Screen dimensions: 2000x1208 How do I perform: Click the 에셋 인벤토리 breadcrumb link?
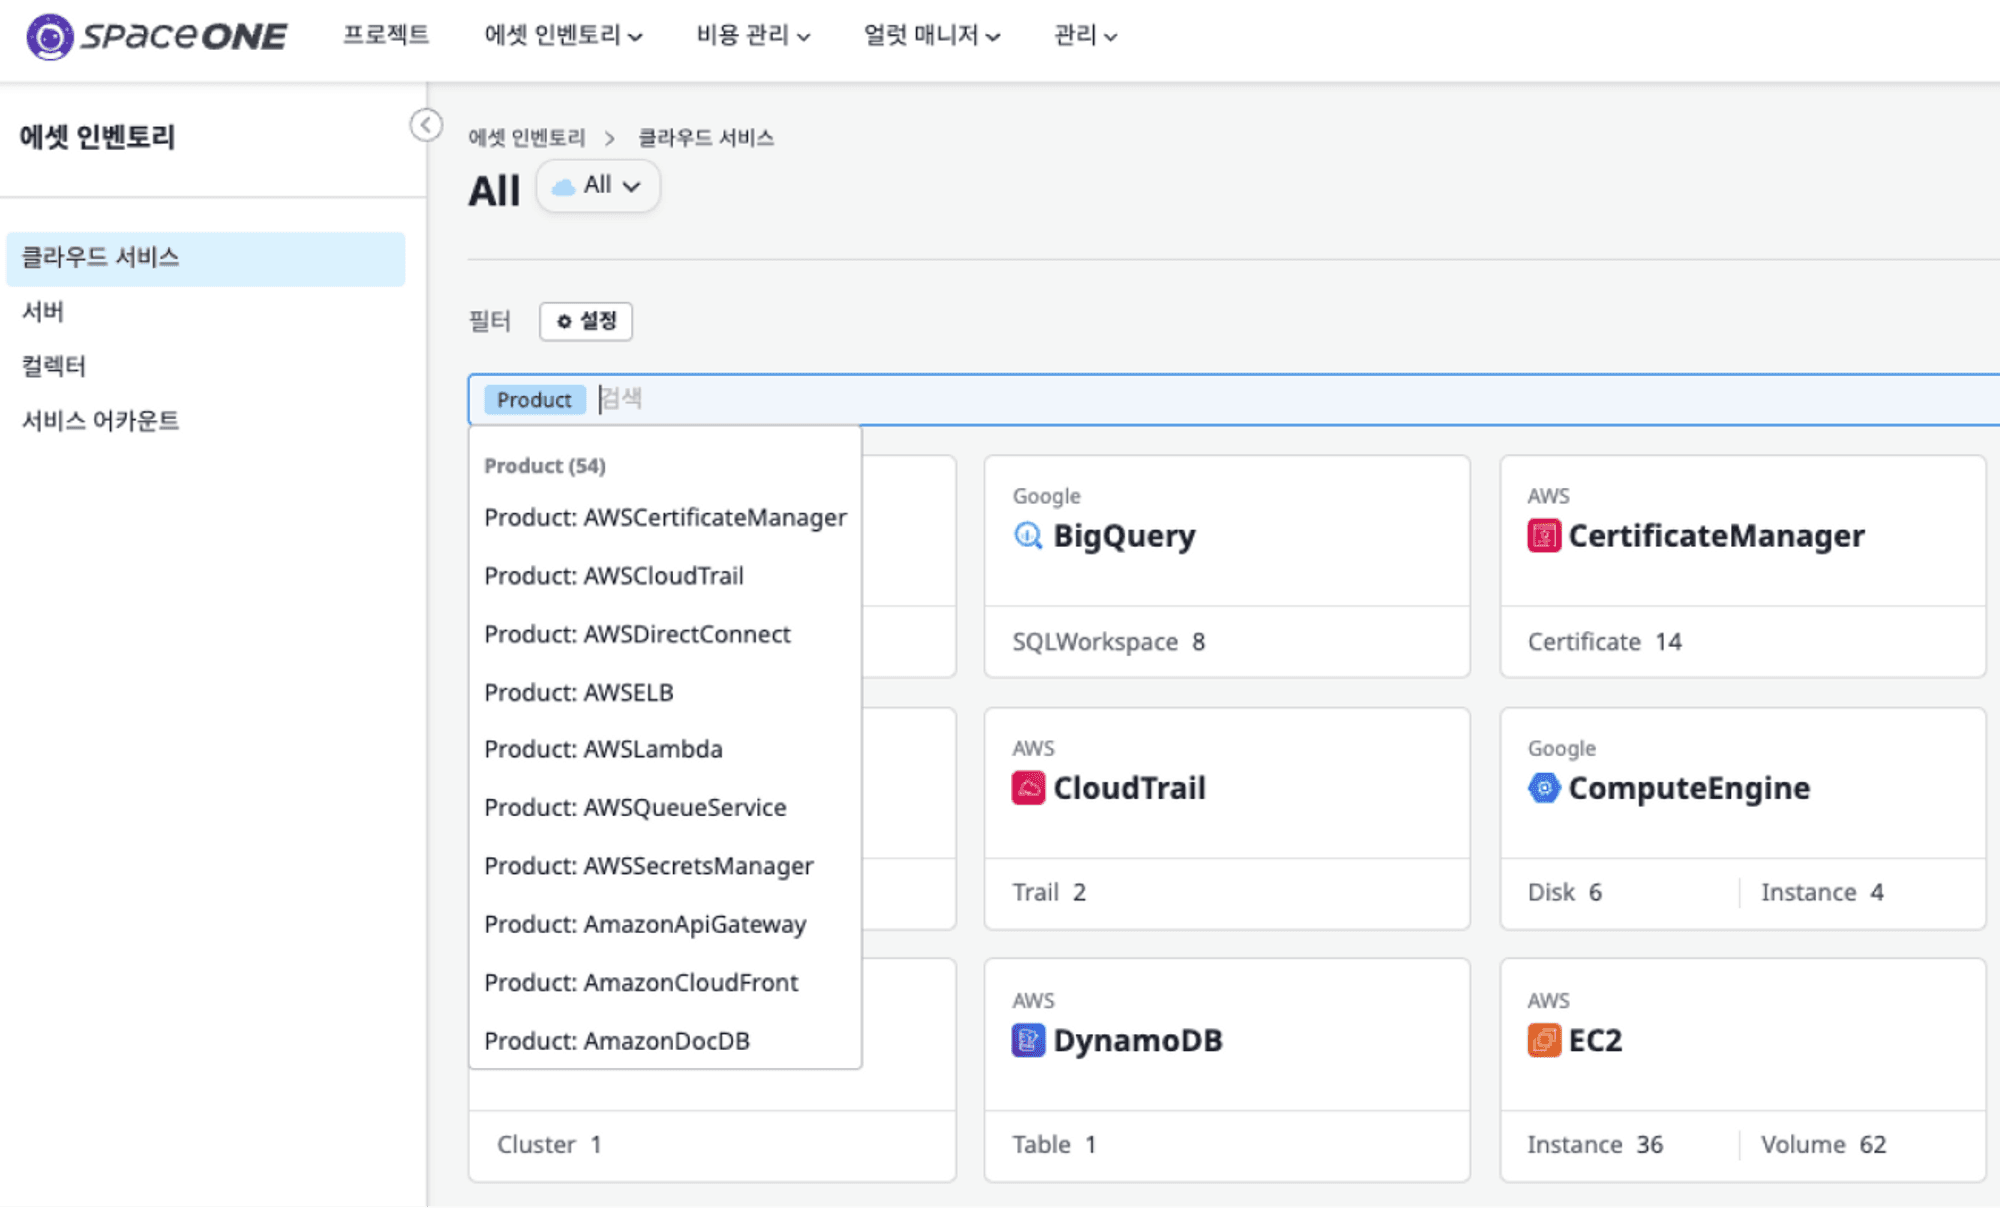click(x=527, y=138)
